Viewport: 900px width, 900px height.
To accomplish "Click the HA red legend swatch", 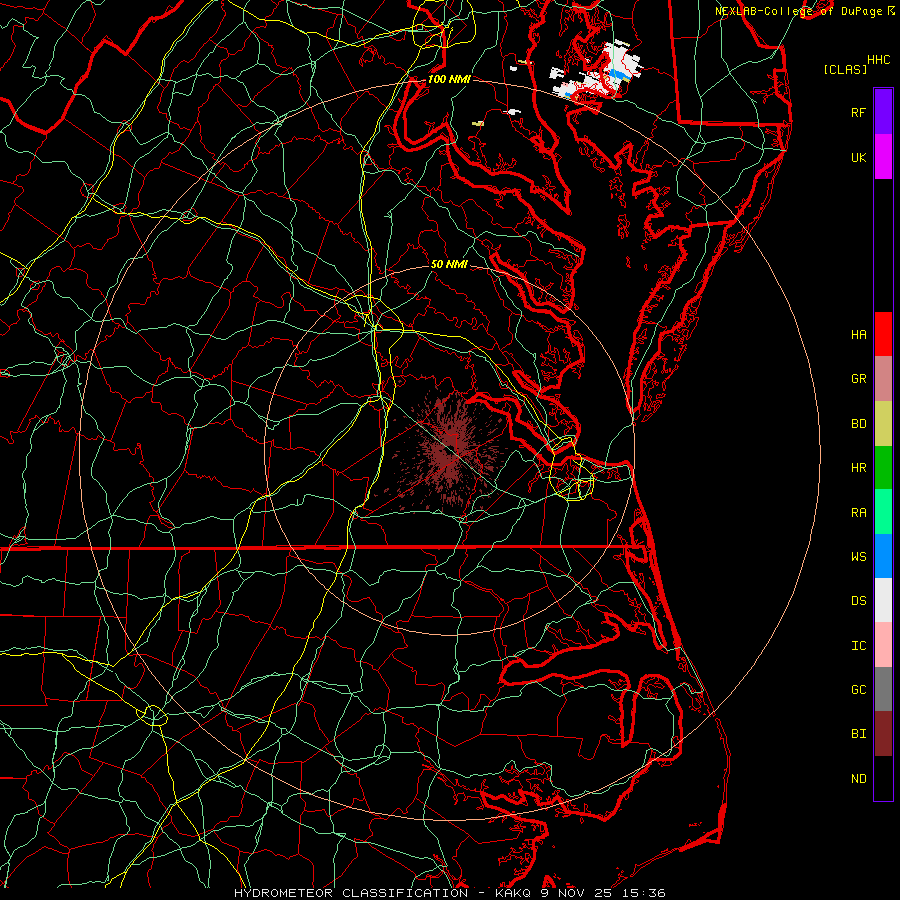I will pos(883,334).
